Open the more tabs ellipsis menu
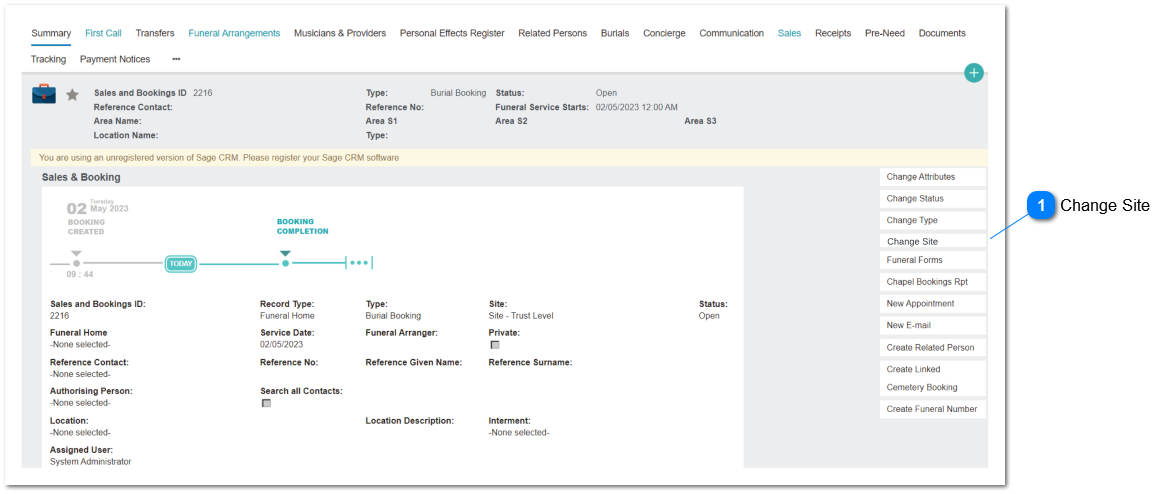This screenshot has width=1166, height=494. pyautogui.click(x=176, y=59)
